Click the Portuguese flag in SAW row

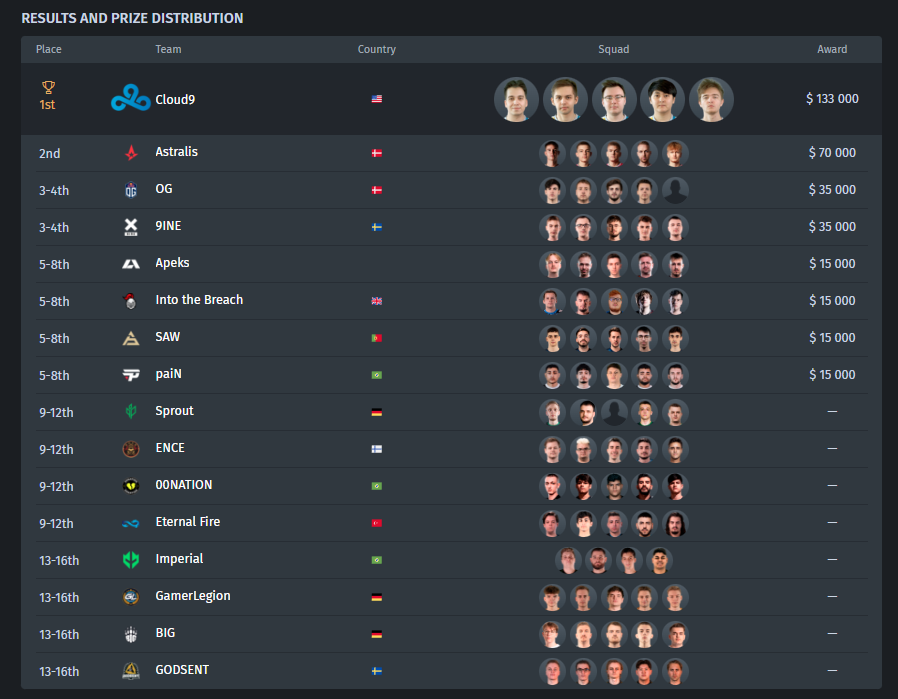point(377,338)
